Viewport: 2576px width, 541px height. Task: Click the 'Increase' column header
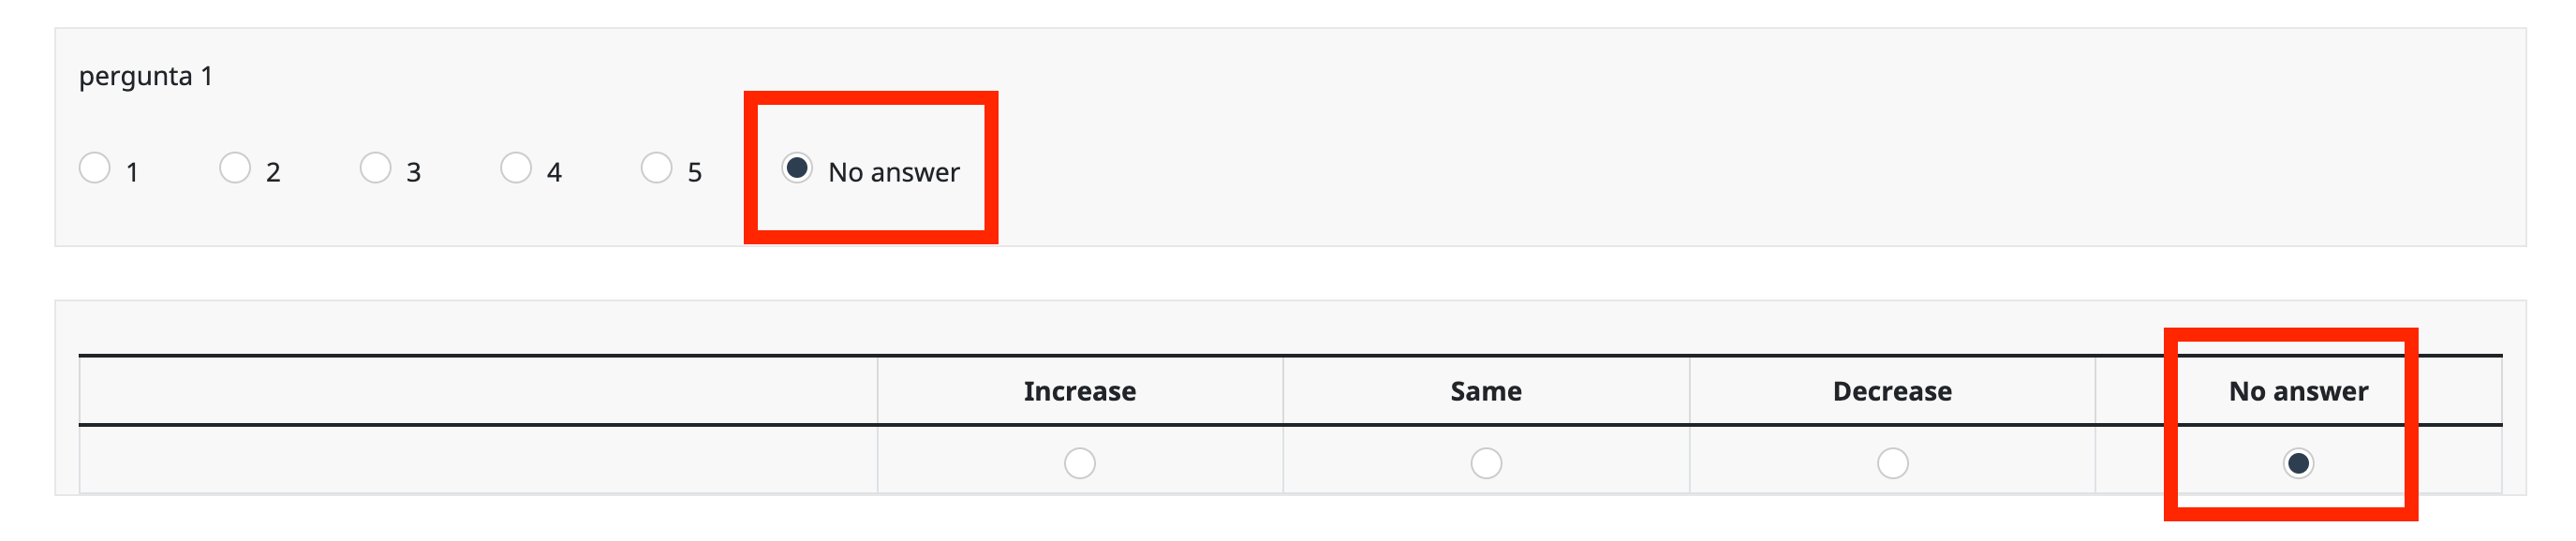(x=1079, y=391)
